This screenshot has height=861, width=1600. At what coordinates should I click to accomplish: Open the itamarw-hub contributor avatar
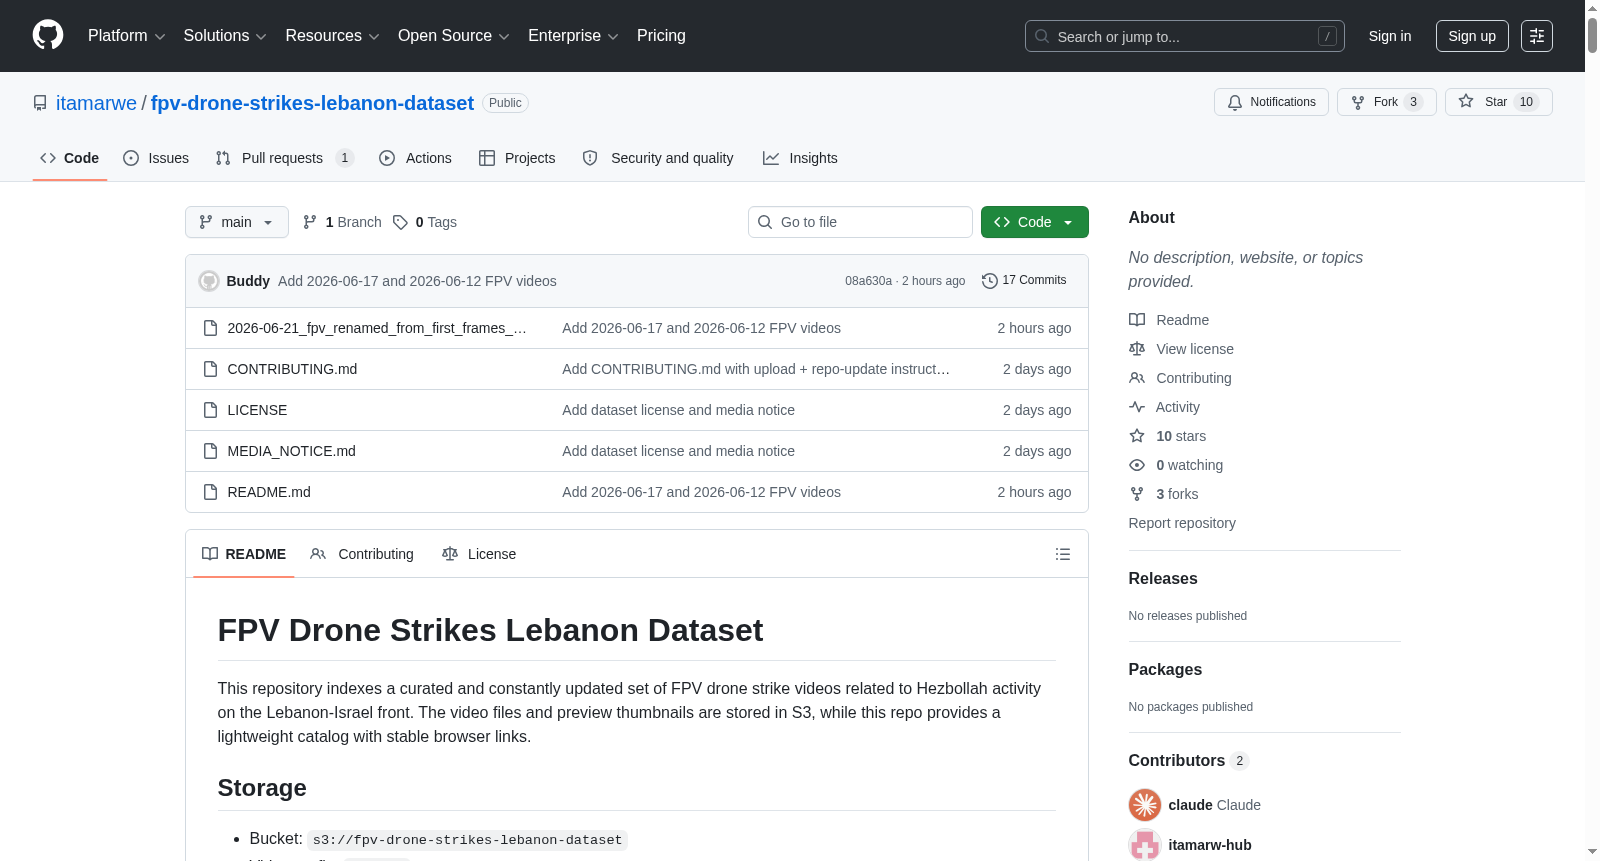tap(1145, 845)
